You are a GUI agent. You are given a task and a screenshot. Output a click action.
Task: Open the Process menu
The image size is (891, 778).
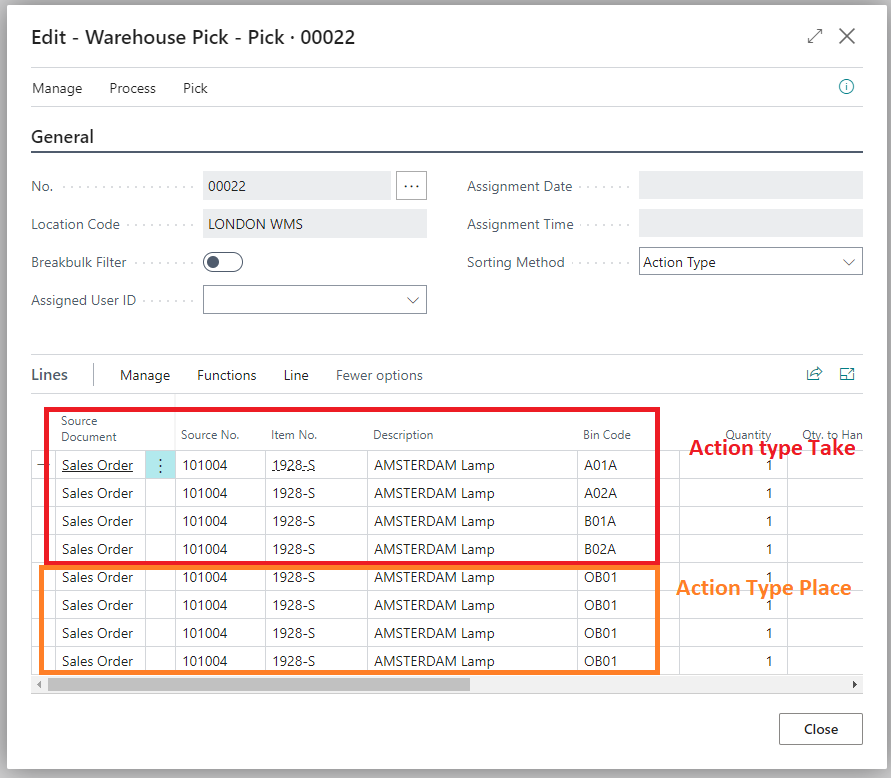(132, 88)
